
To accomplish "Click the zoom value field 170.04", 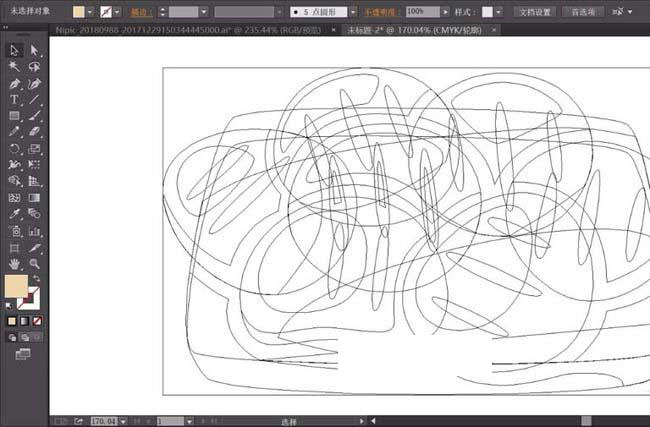I will coord(104,421).
